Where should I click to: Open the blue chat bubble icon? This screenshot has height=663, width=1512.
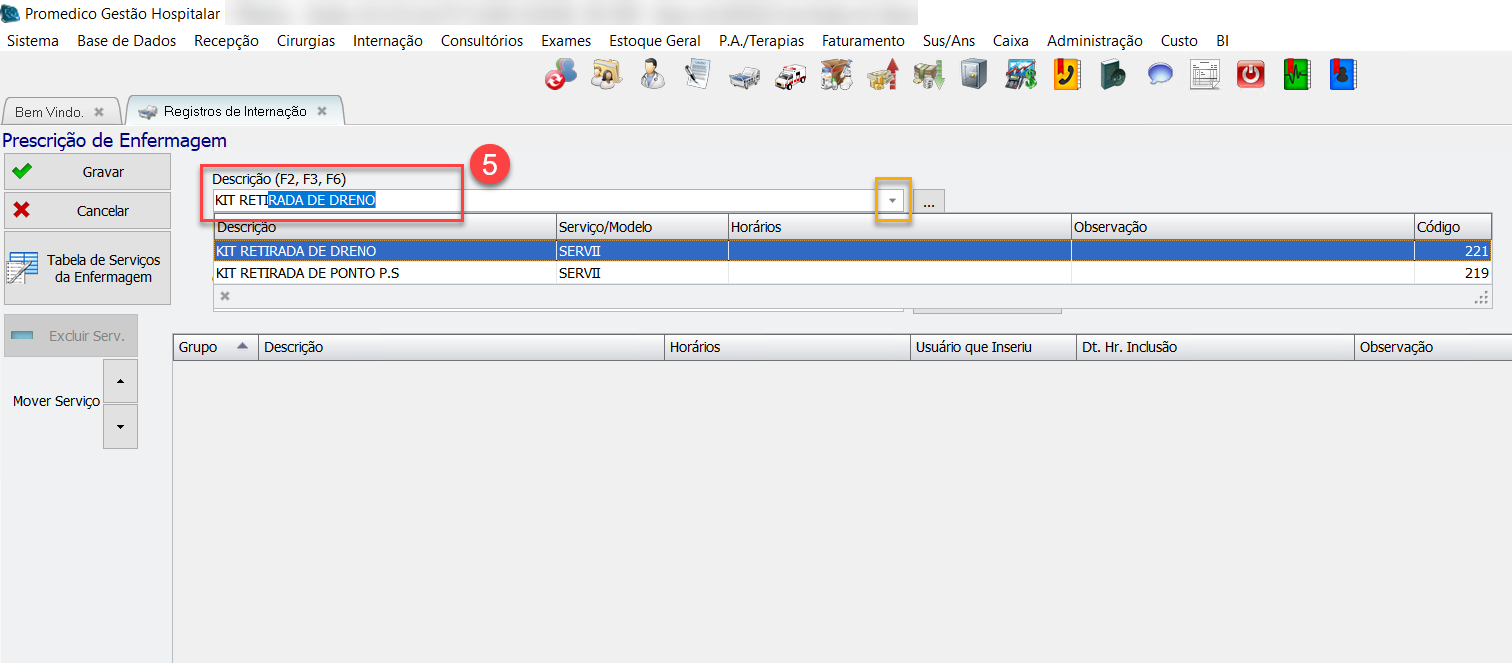coord(1159,75)
